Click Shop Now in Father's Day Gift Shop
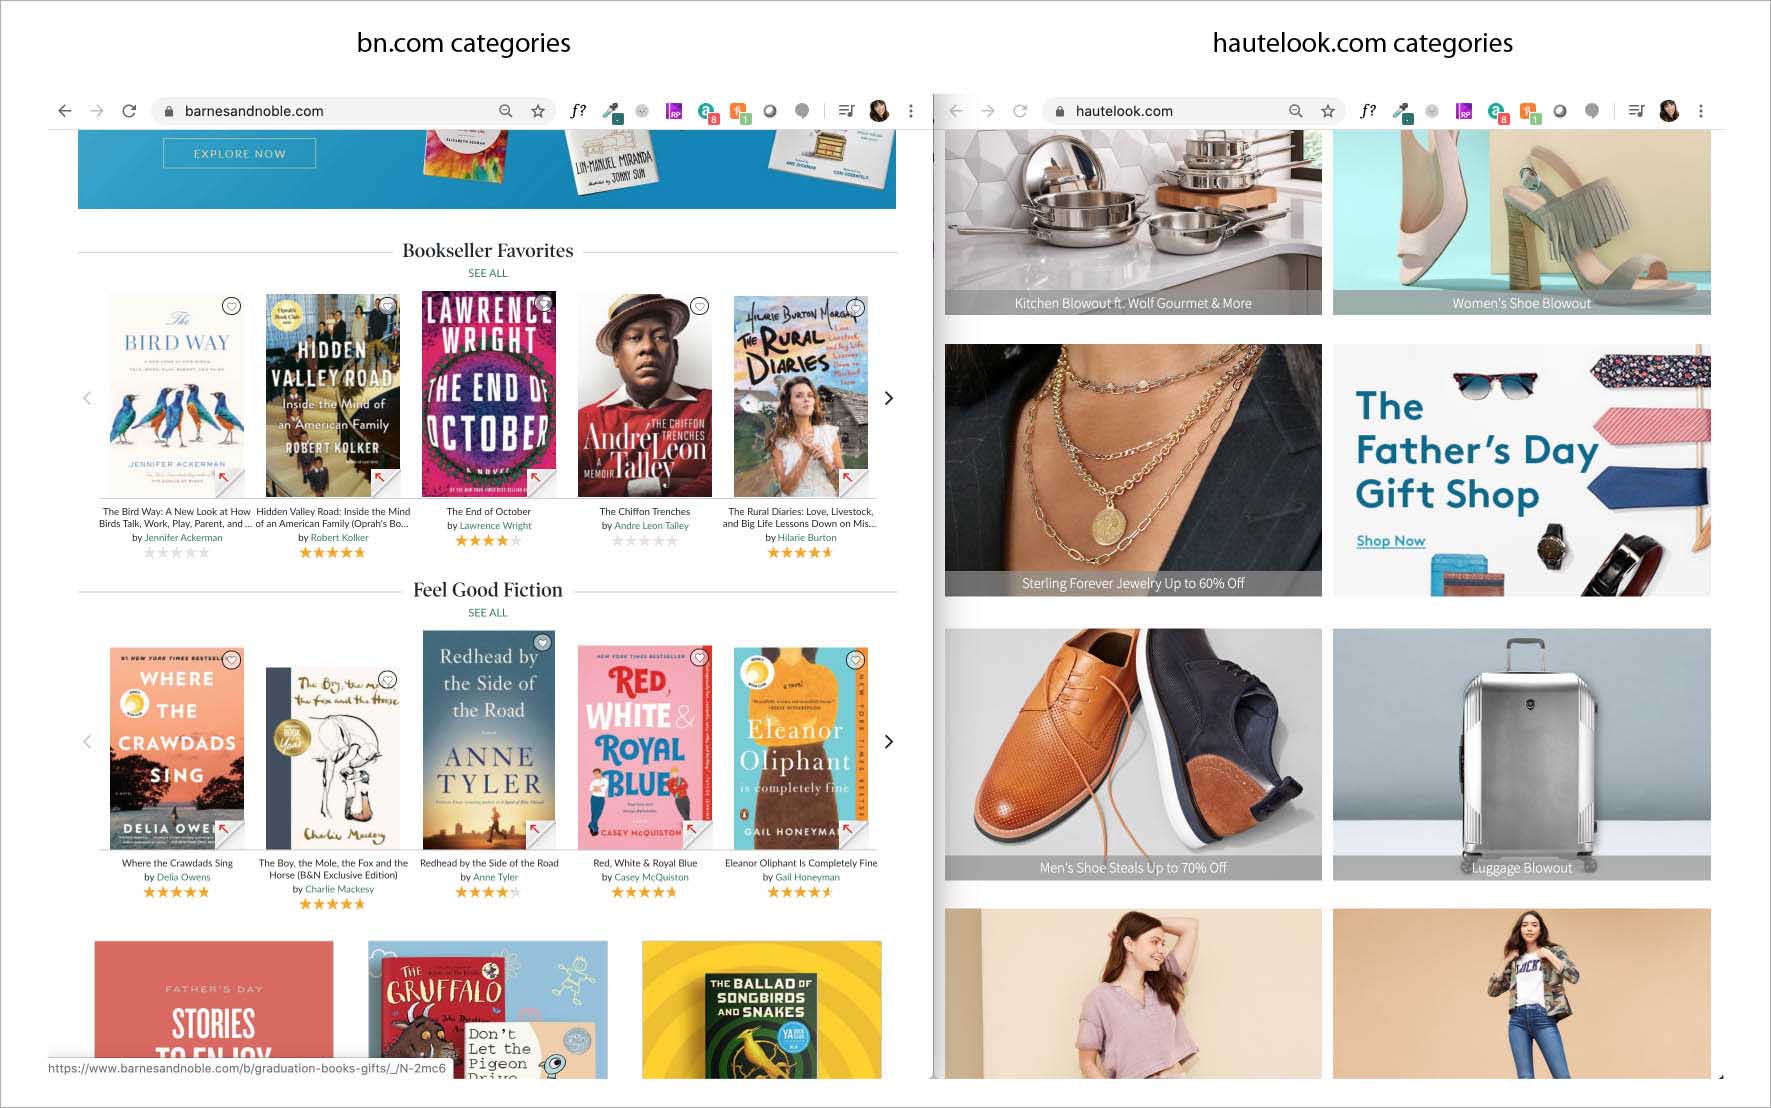The height and width of the screenshot is (1108, 1771). click(1390, 541)
